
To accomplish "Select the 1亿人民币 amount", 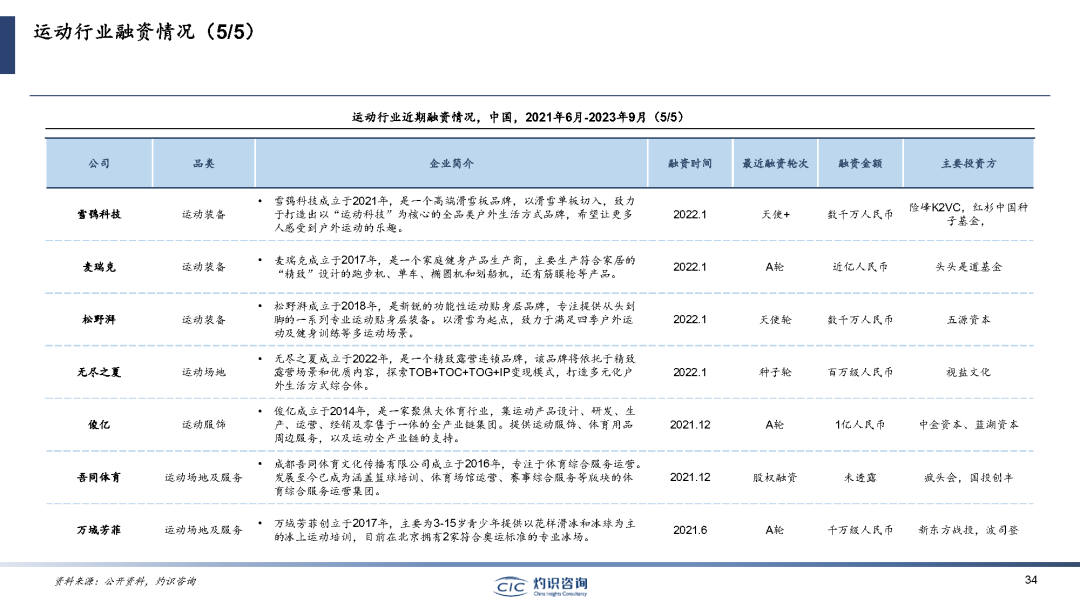I will [x=860, y=425].
